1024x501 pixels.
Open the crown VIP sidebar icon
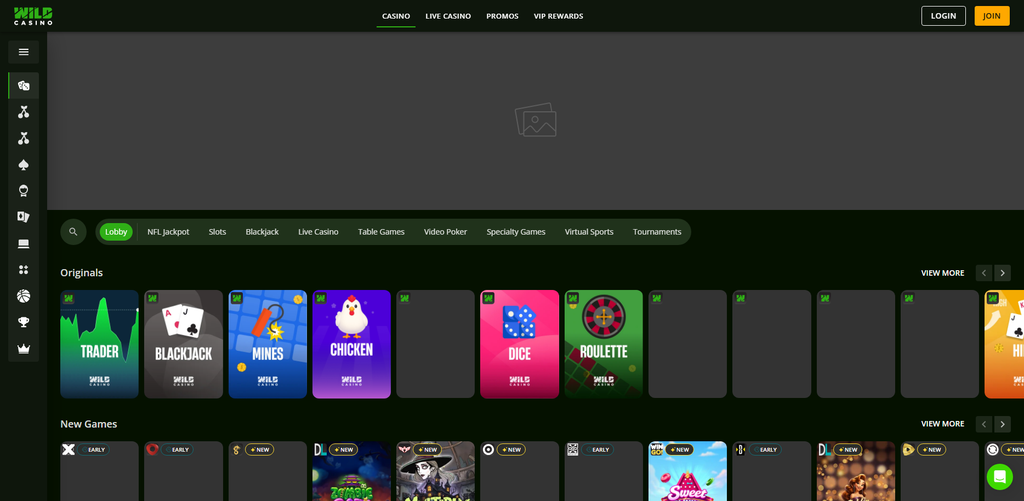(x=24, y=349)
